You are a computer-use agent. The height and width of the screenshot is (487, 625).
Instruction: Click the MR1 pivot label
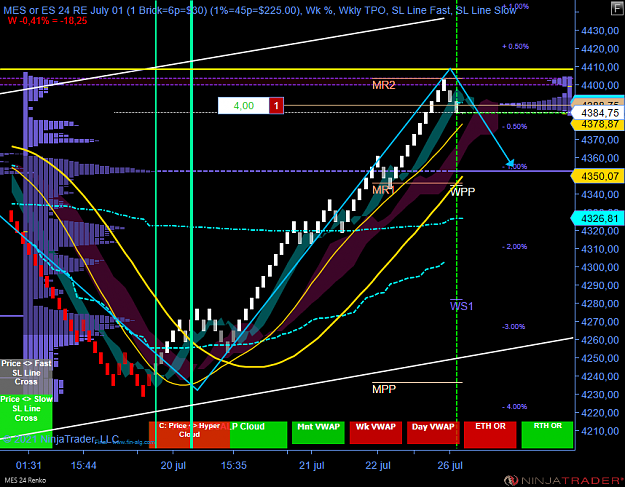tap(383, 190)
